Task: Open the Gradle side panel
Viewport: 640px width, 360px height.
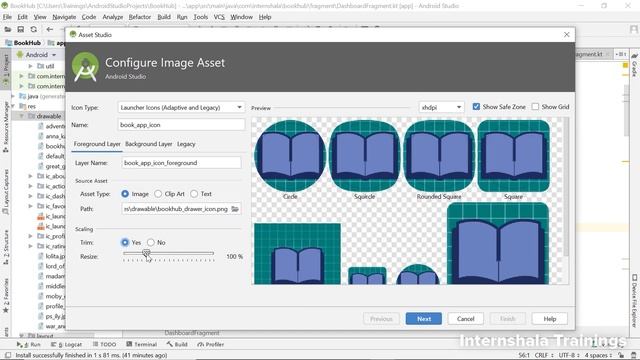Action: point(634,65)
